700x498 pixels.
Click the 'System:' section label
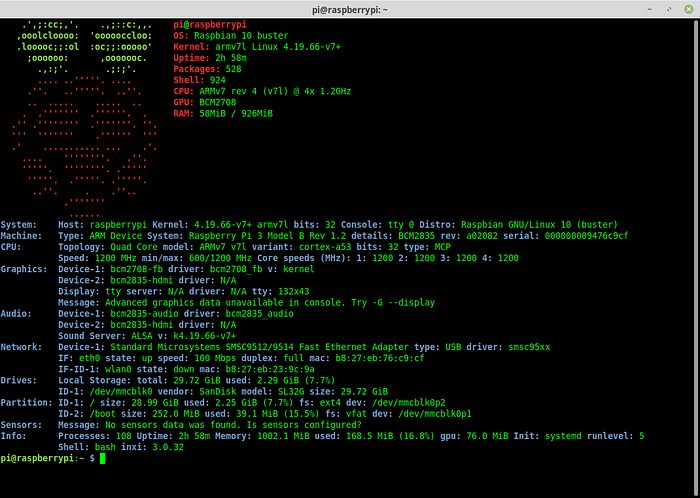tap(19, 225)
